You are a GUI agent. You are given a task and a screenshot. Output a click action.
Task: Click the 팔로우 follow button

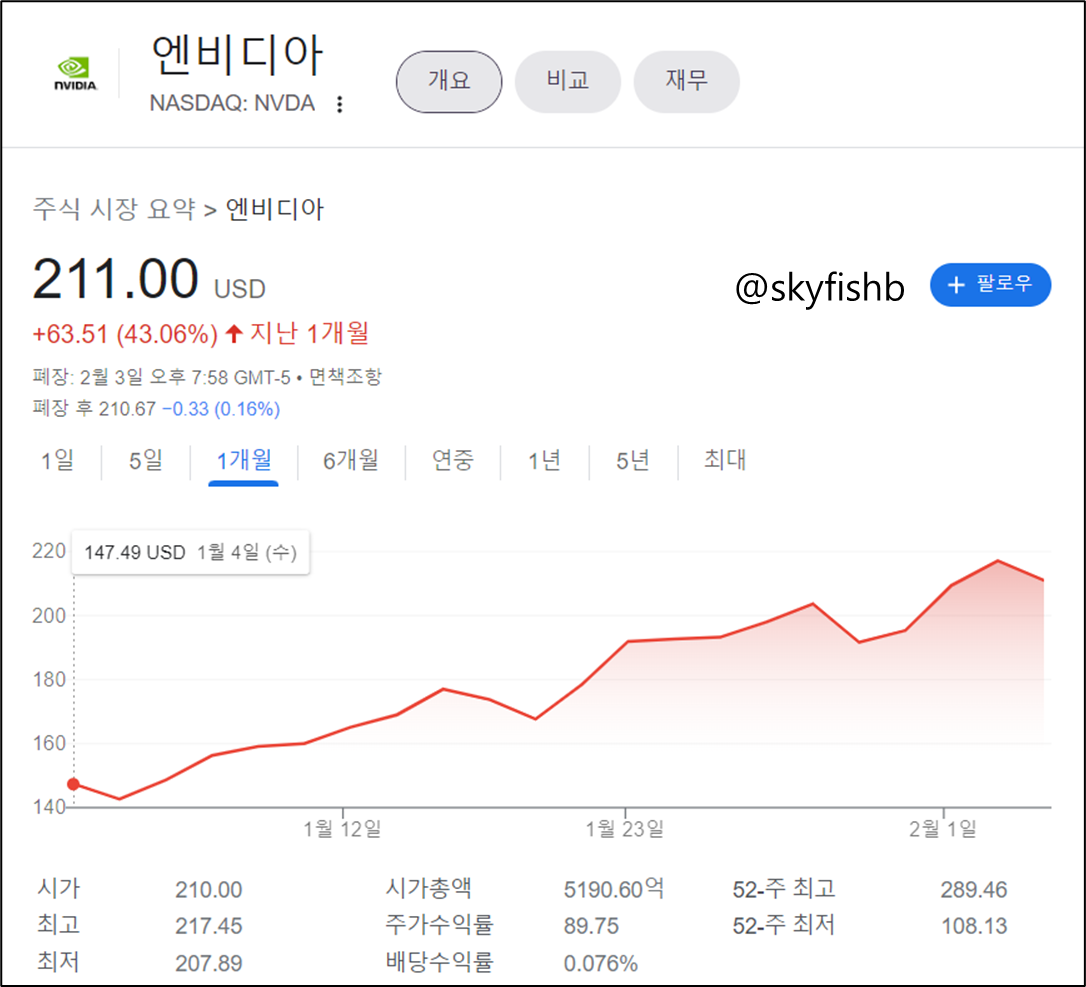(990, 284)
